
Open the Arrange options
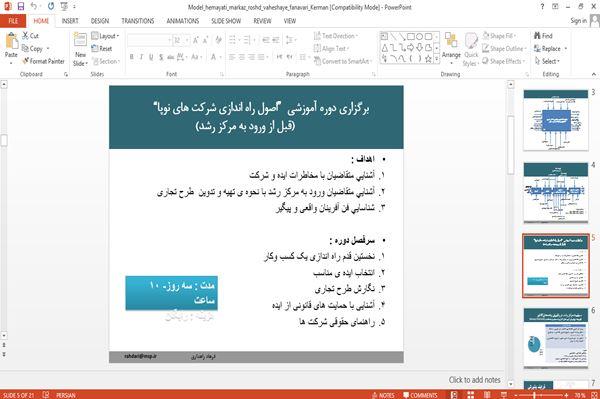(x=451, y=48)
